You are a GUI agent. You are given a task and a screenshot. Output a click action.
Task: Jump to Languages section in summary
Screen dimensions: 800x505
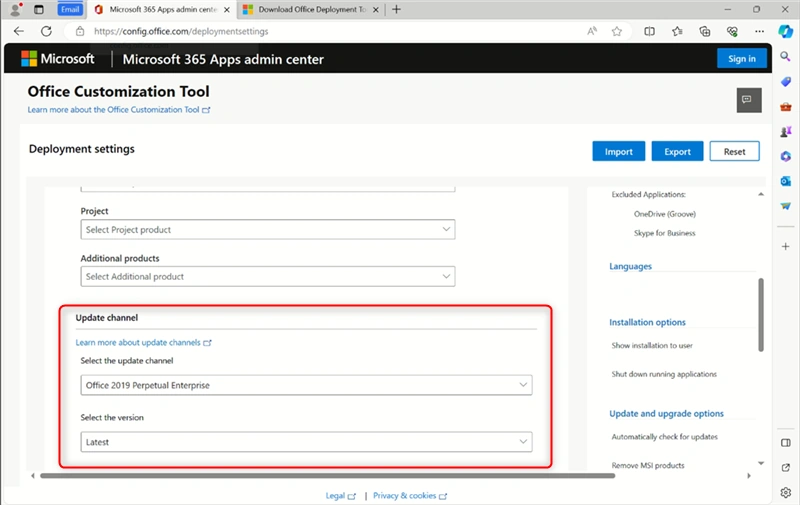pyautogui.click(x=630, y=266)
